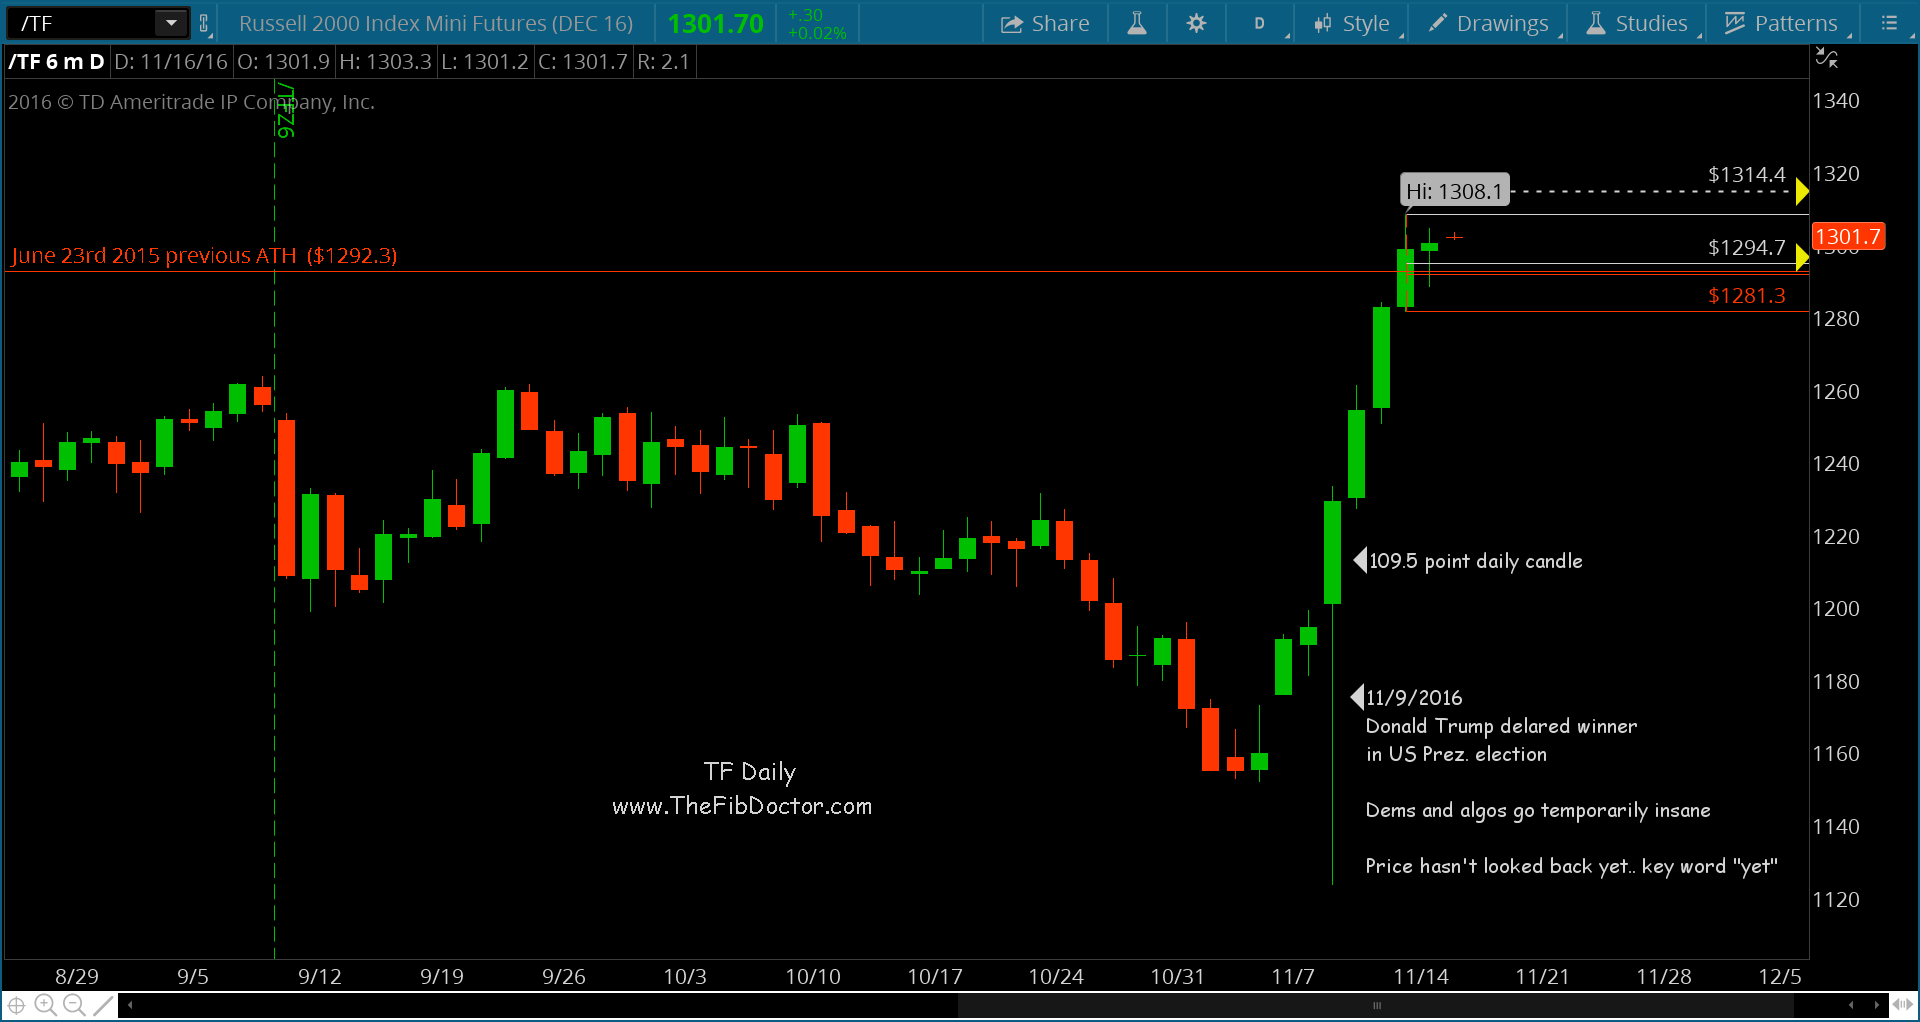Click the inner left arrow near scrollbar right end
Viewport: 1920px width, 1022px height.
click(1851, 1005)
